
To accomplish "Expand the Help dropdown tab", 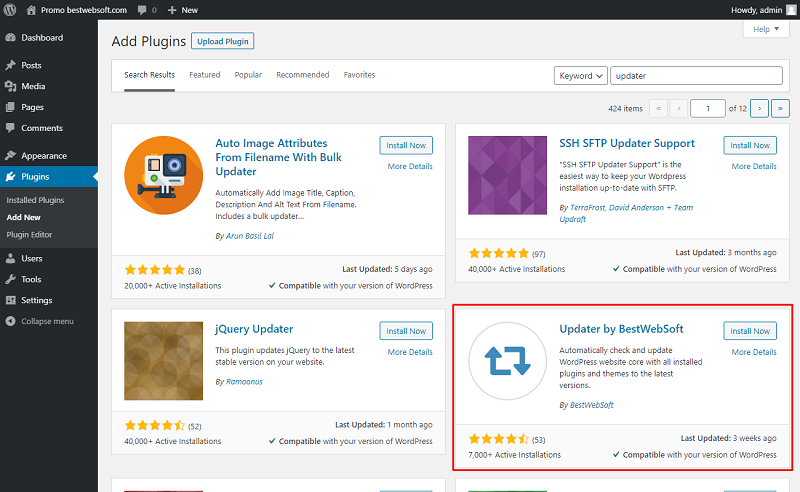I will click(x=766, y=29).
